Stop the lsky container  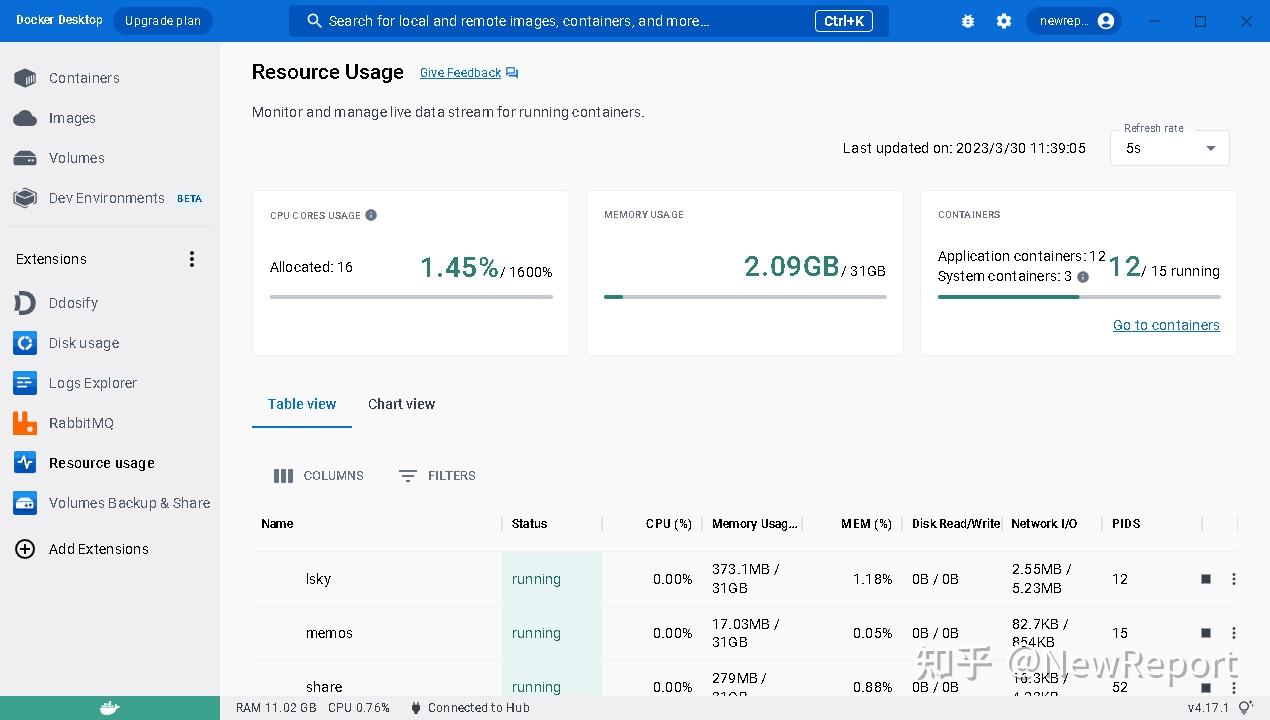click(x=1206, y=579)
